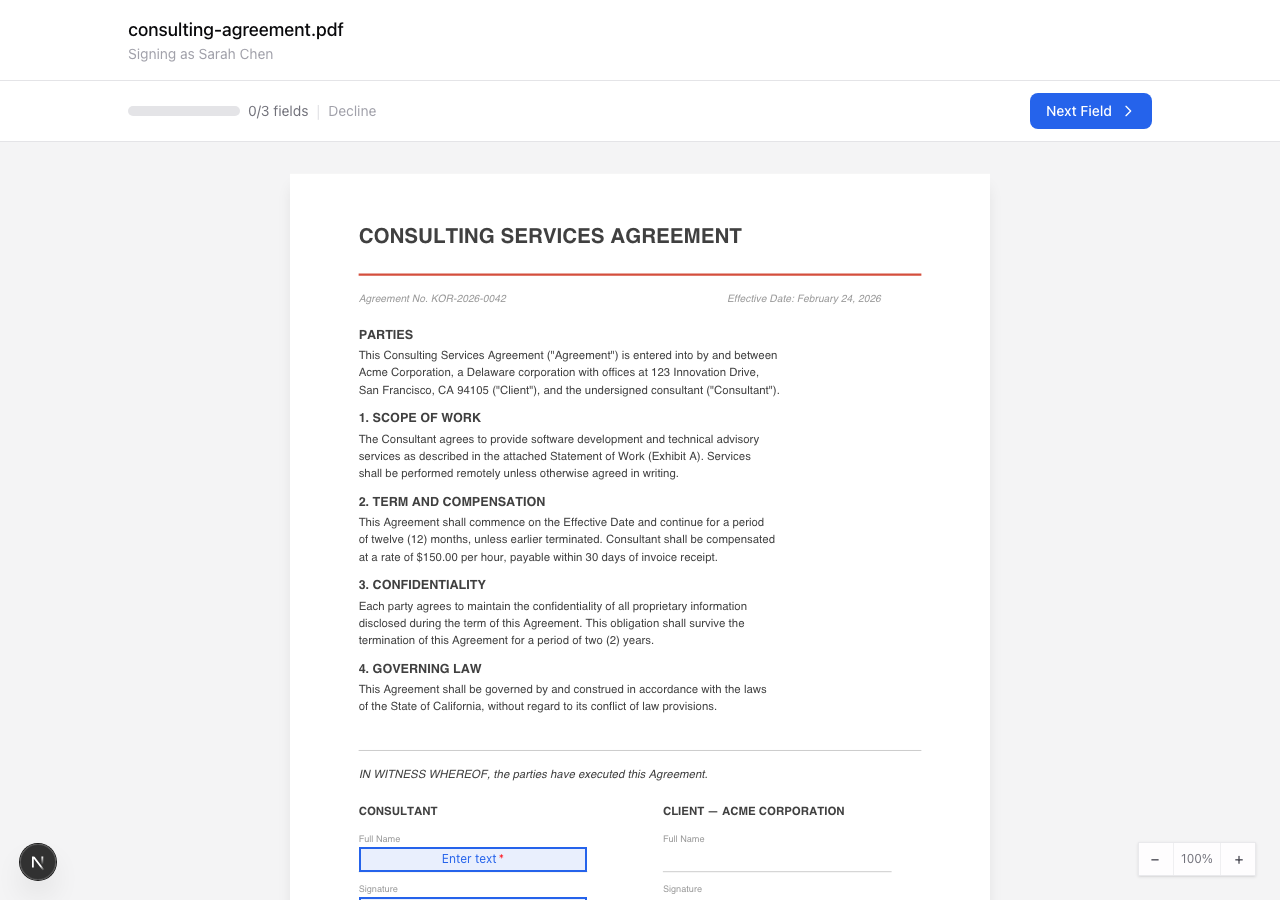Decline signing the document
The width and height of the screenshot is (1280, 900).
(x=352, y=111)
